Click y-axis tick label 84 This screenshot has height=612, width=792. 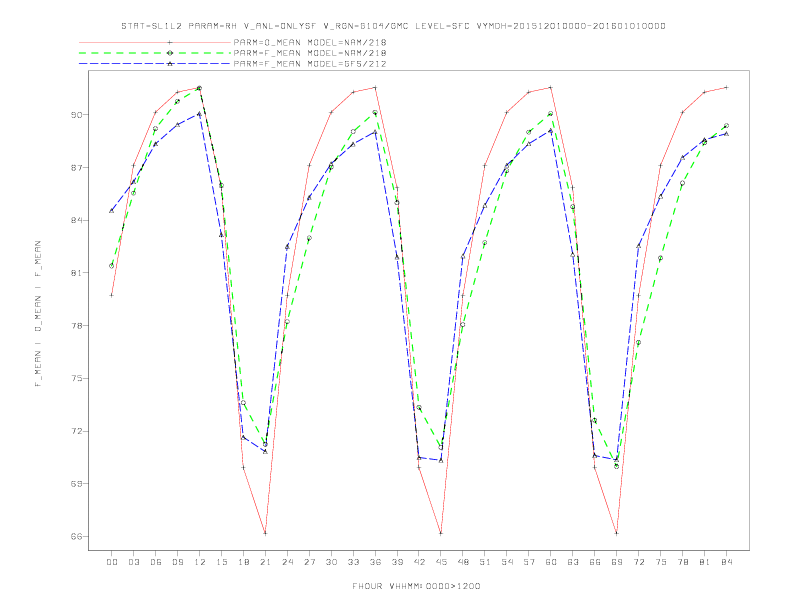[x=76, y=220]
